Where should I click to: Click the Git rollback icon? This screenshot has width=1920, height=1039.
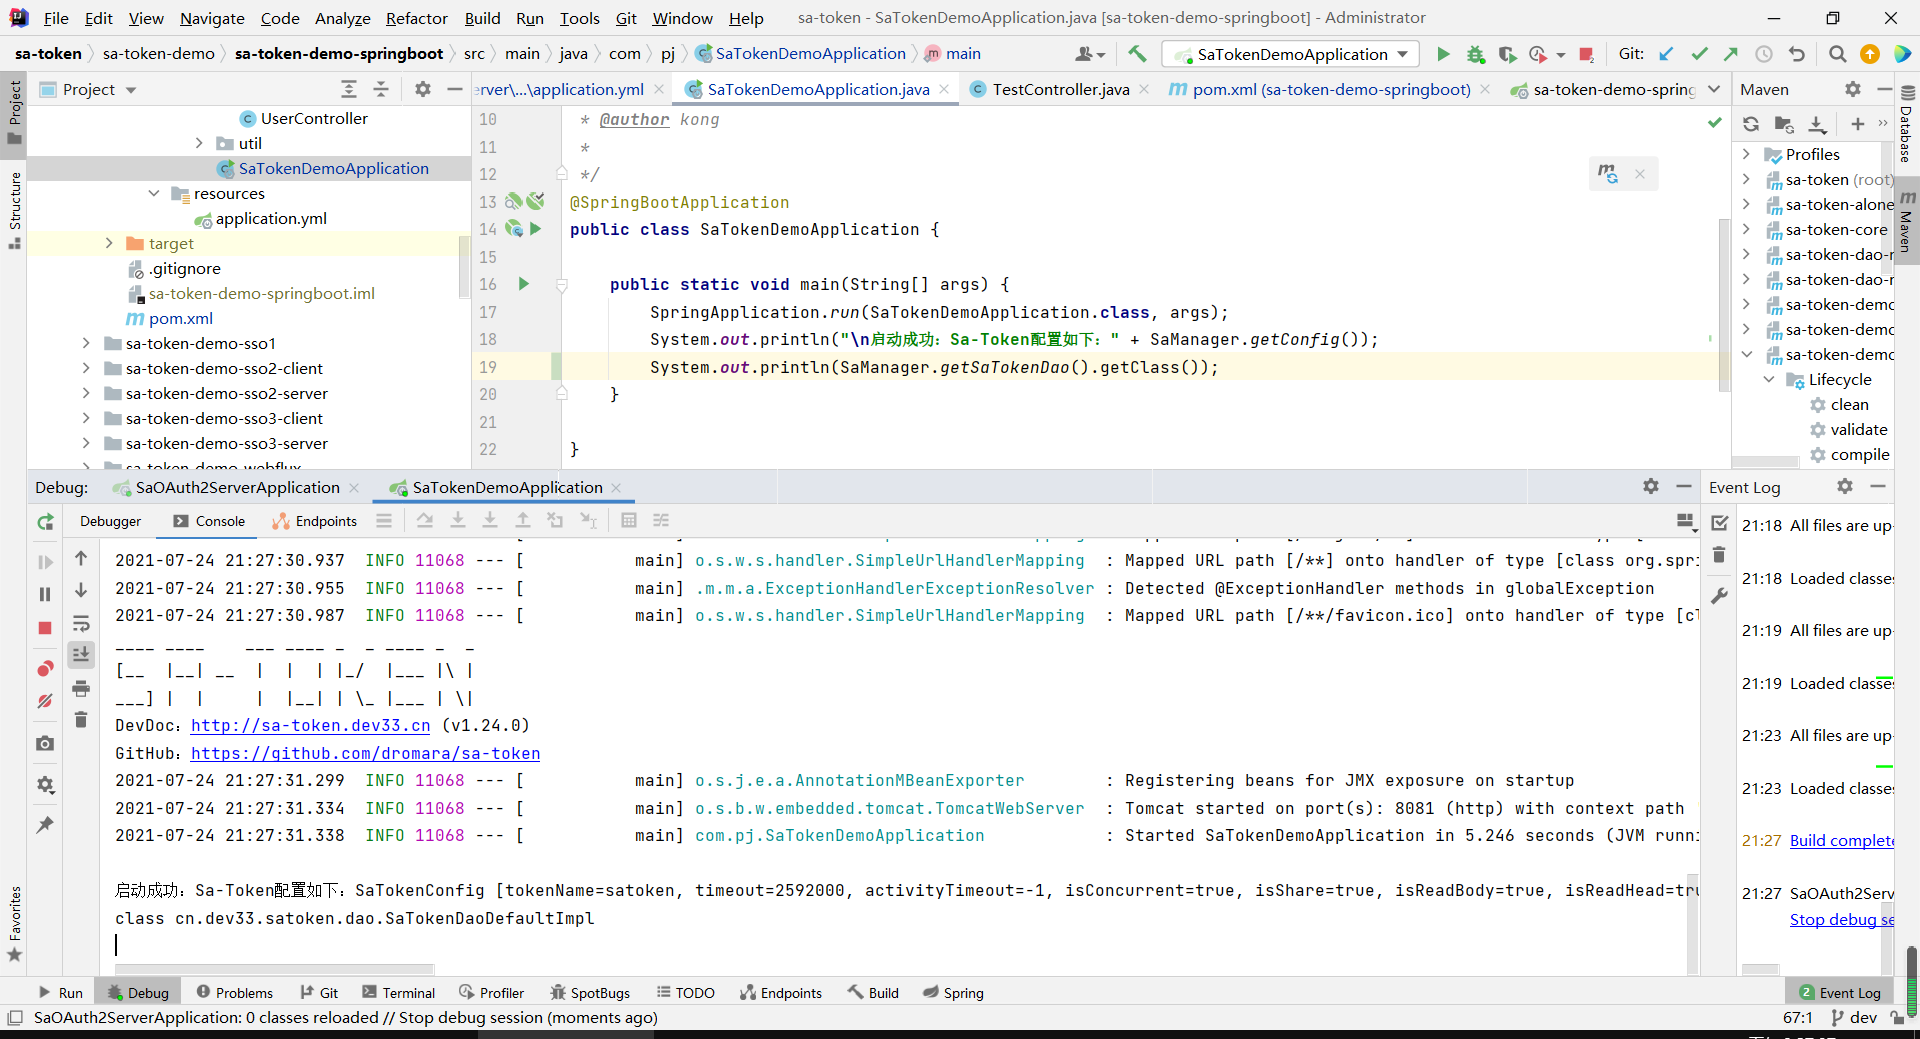(x=1797, y=54)
